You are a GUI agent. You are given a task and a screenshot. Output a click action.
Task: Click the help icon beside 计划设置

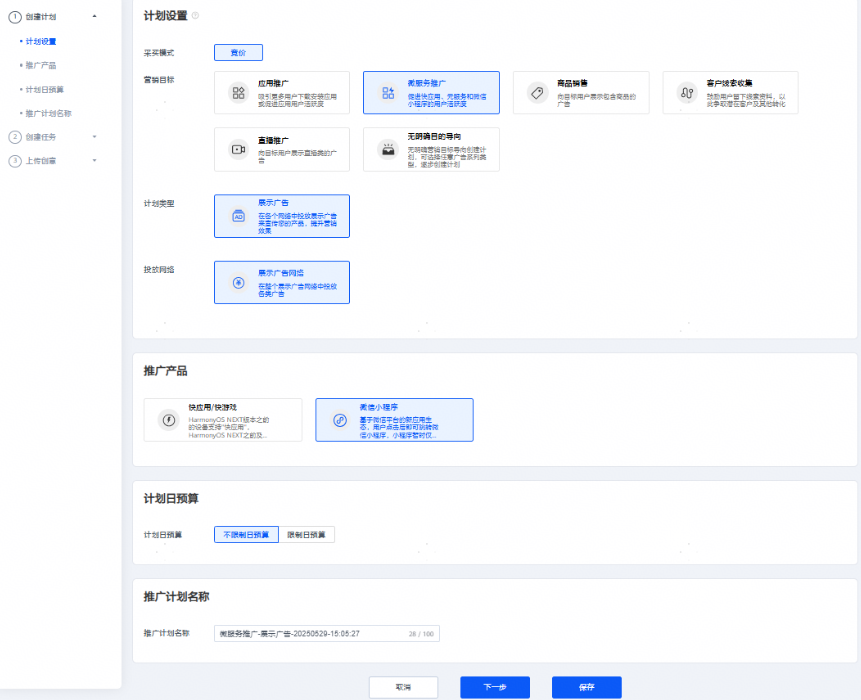(x=195, y=15)
